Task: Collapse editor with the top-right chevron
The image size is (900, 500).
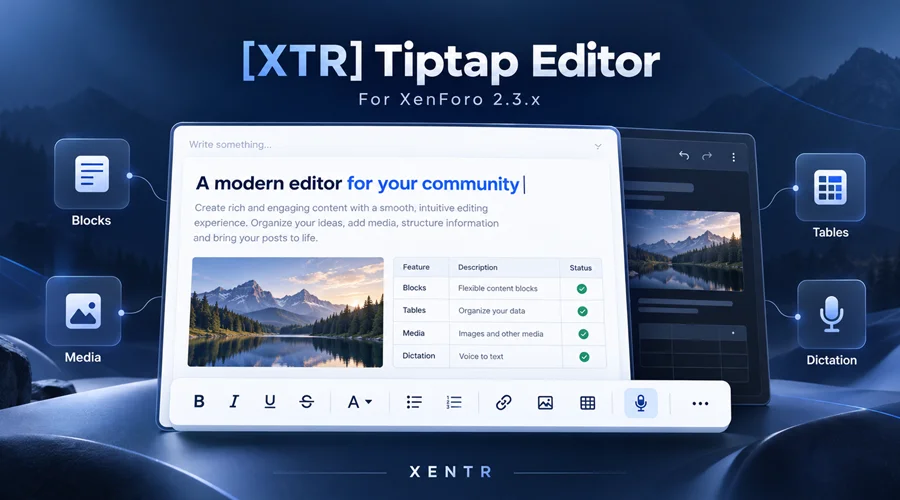Action: 598,147
